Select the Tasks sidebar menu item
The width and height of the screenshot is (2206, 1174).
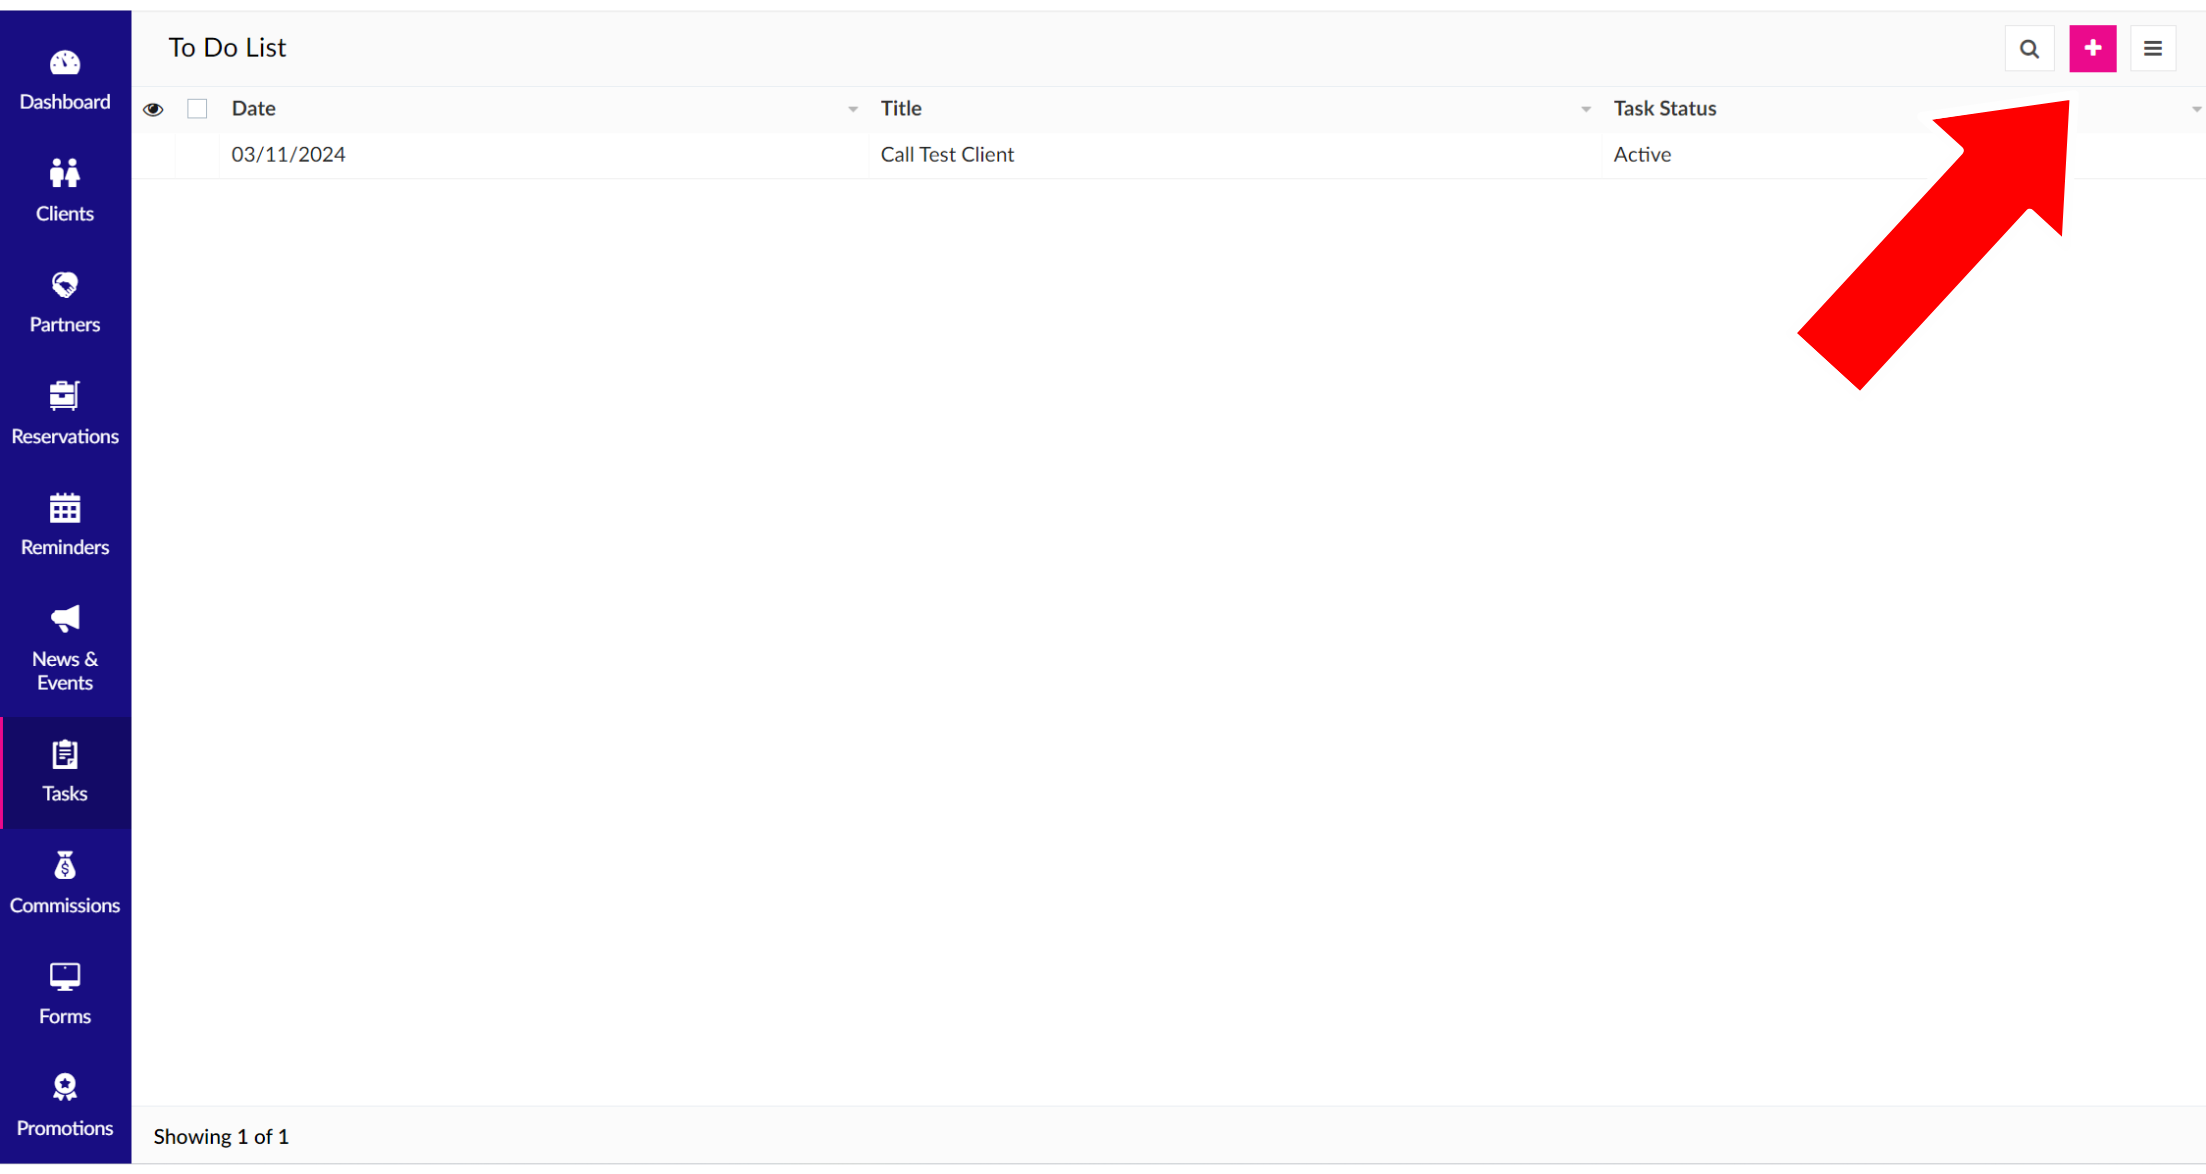tap(65, 772)
